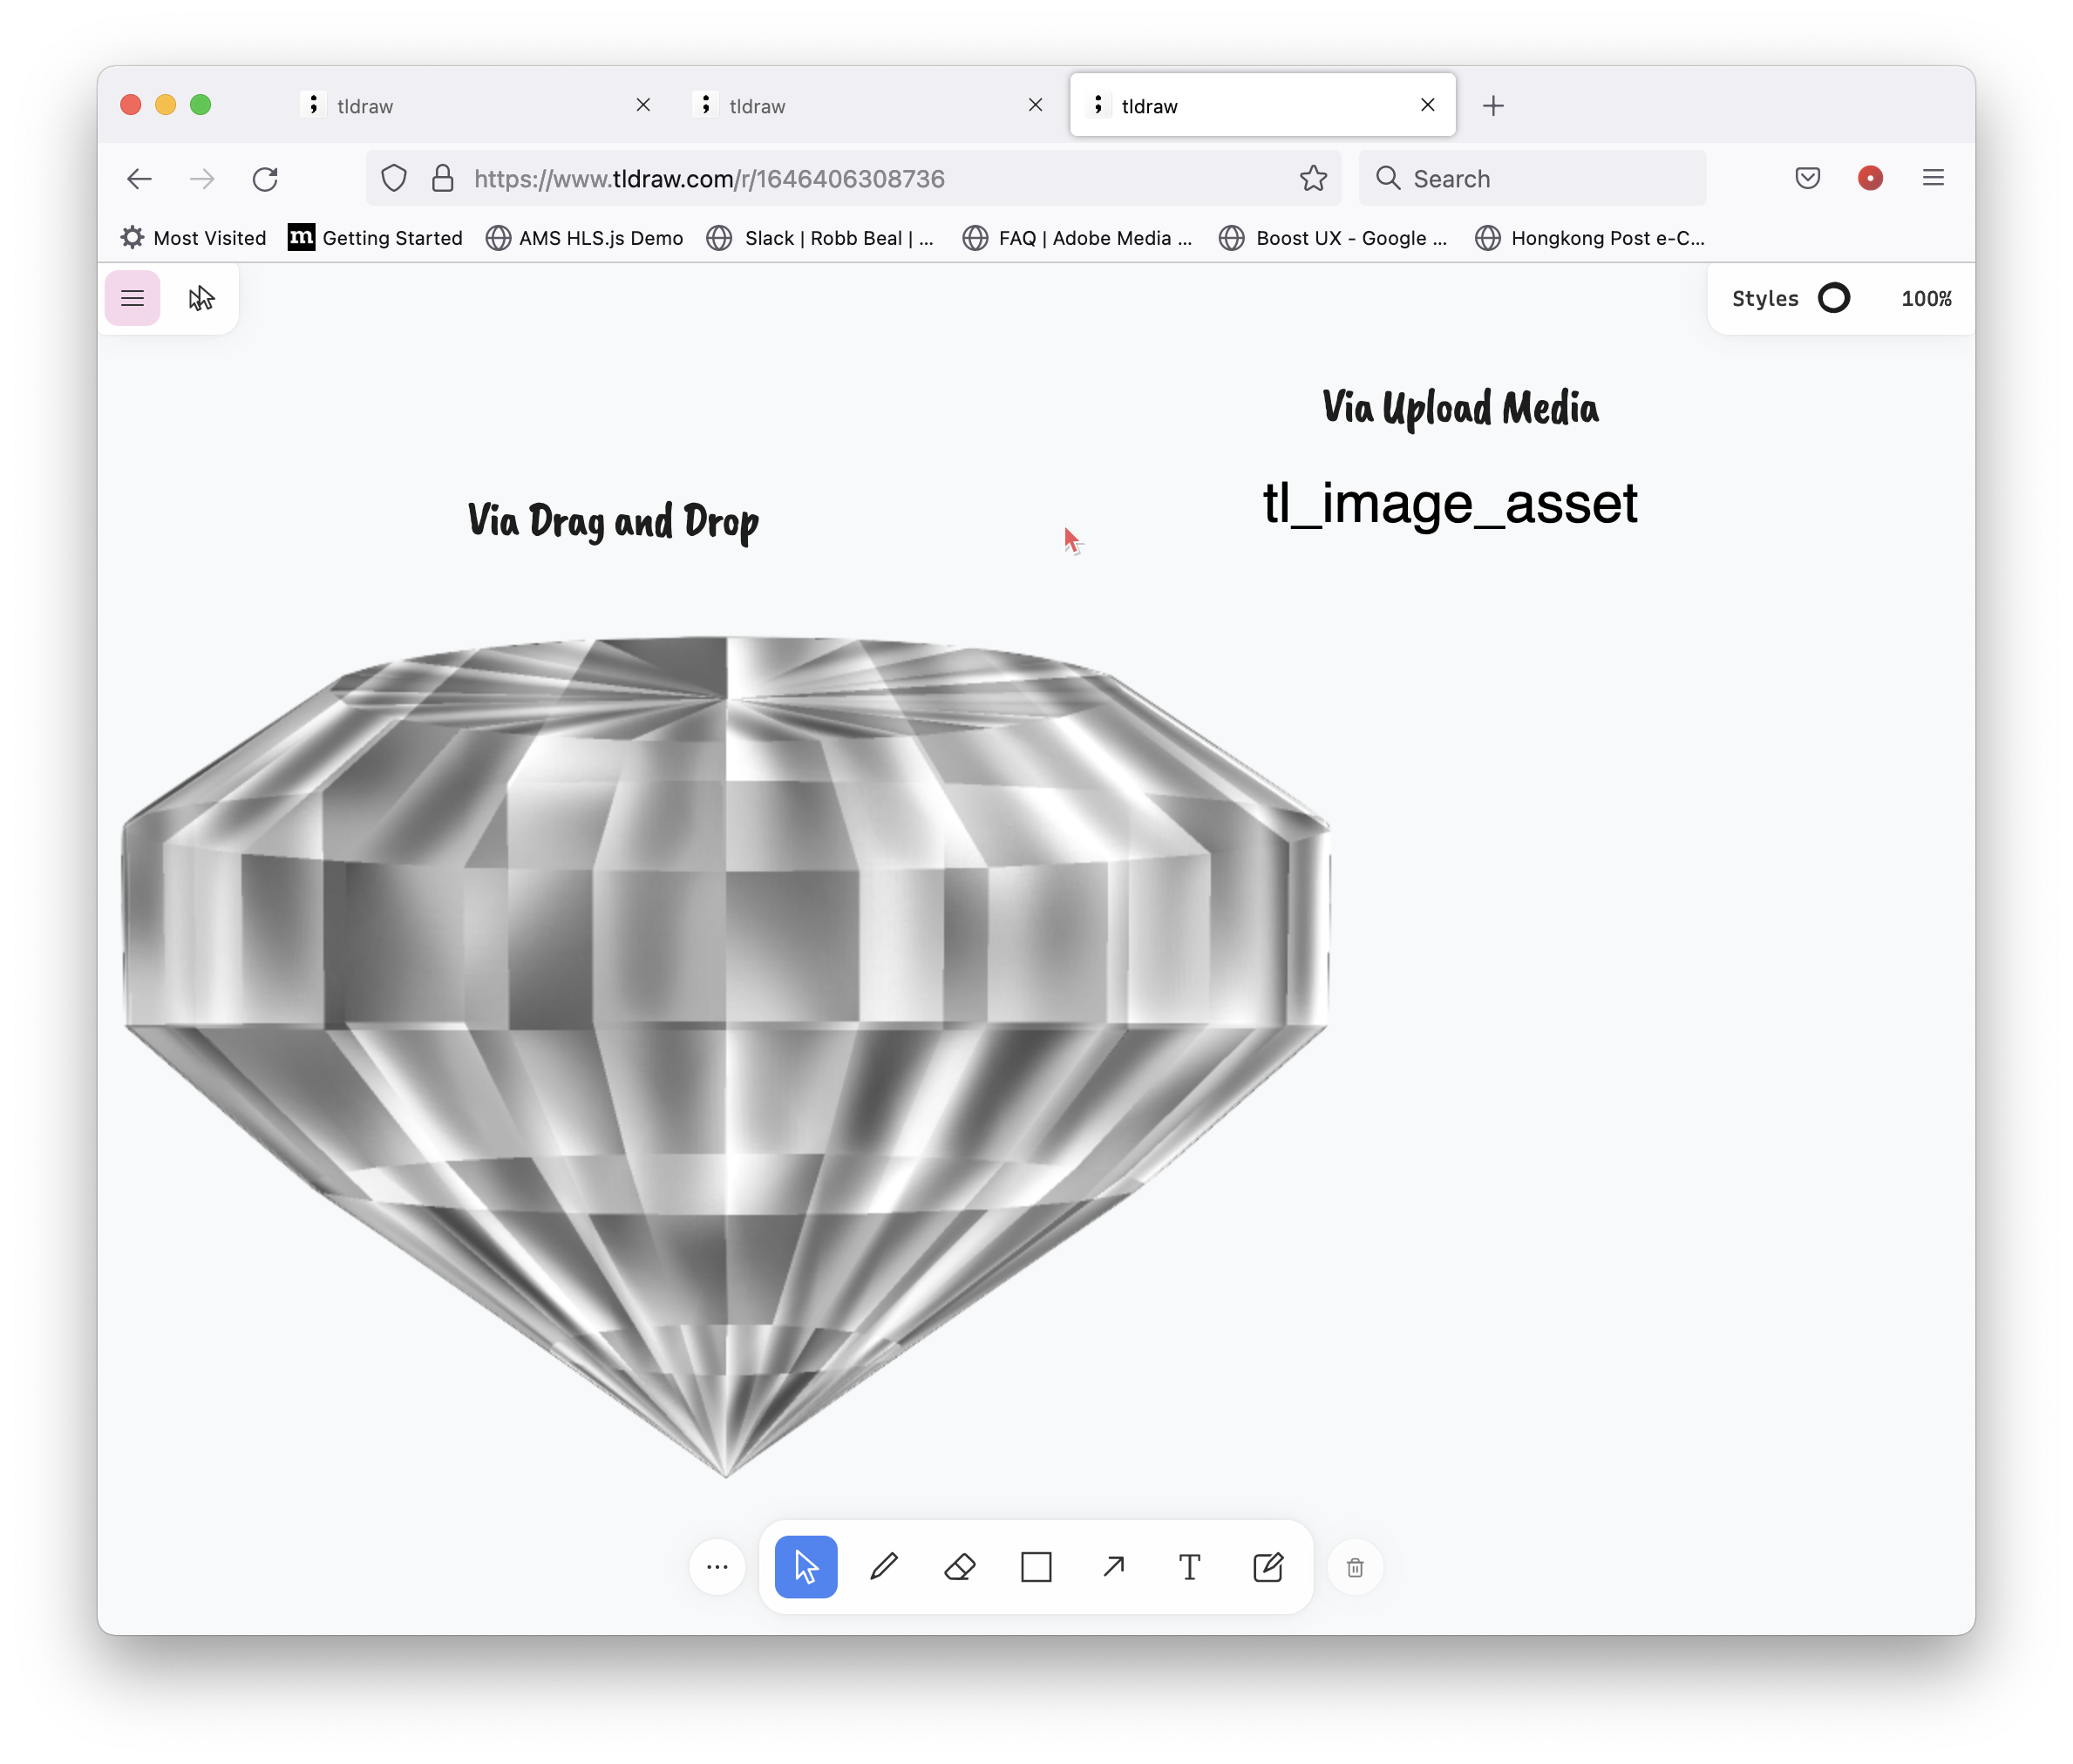2073x1764 pixels.
Task: Reload the page
Action: point(265,179)
